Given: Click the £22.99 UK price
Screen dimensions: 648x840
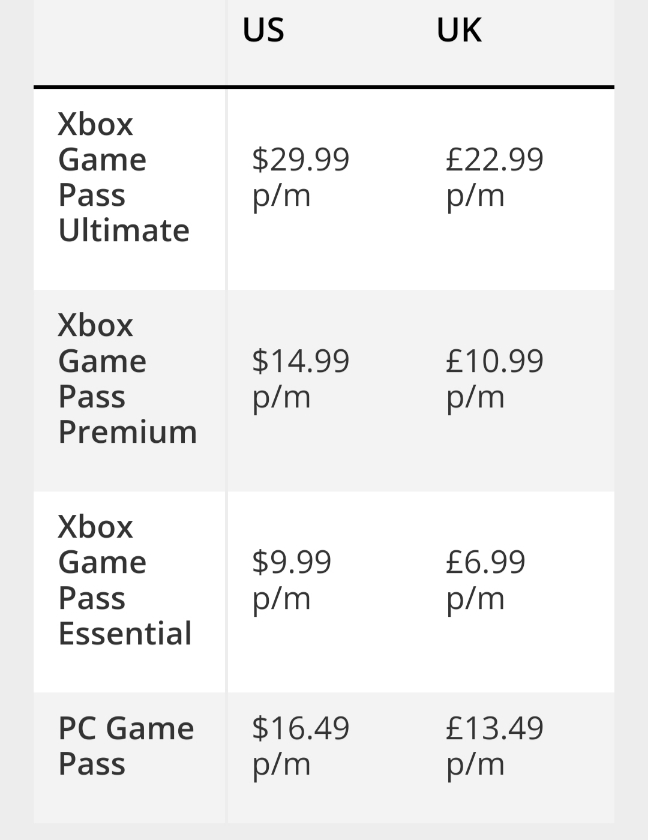Looking at the screenshot, I should (x=494, y=160).
